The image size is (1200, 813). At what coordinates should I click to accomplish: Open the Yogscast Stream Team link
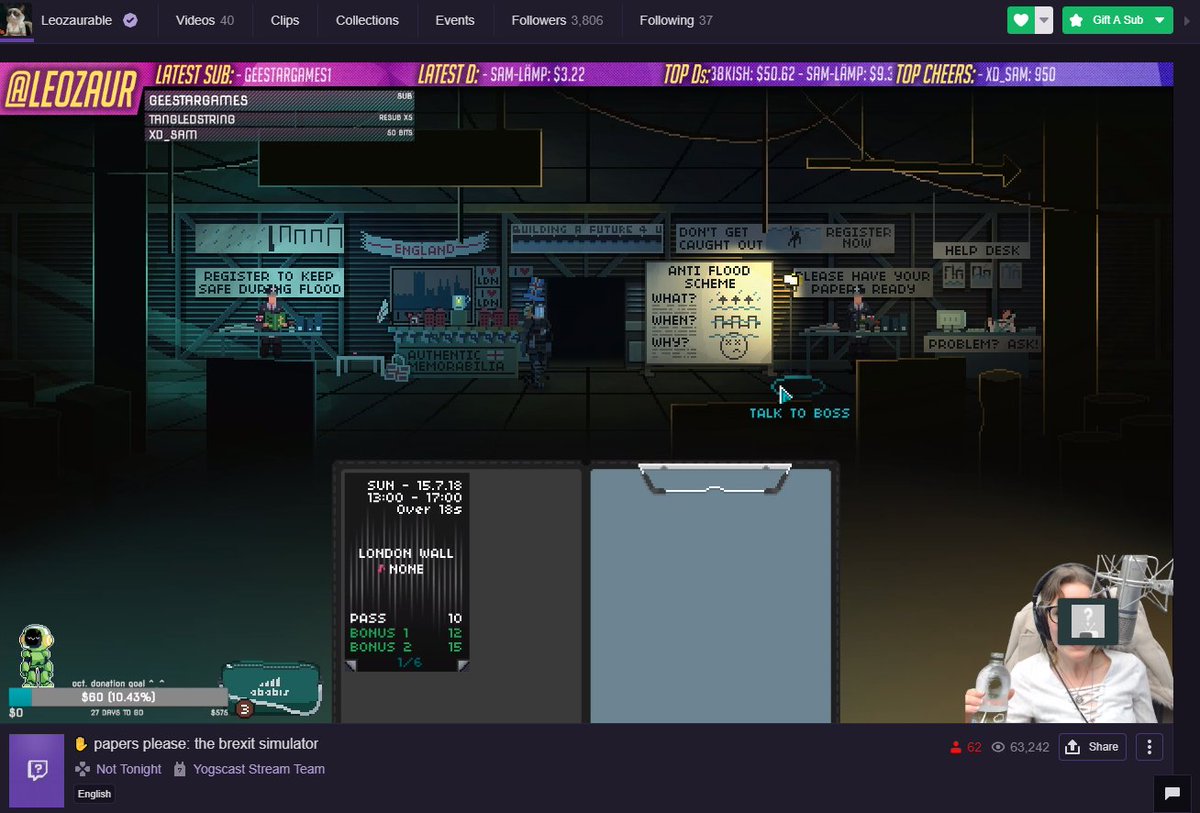click(258, 769)
